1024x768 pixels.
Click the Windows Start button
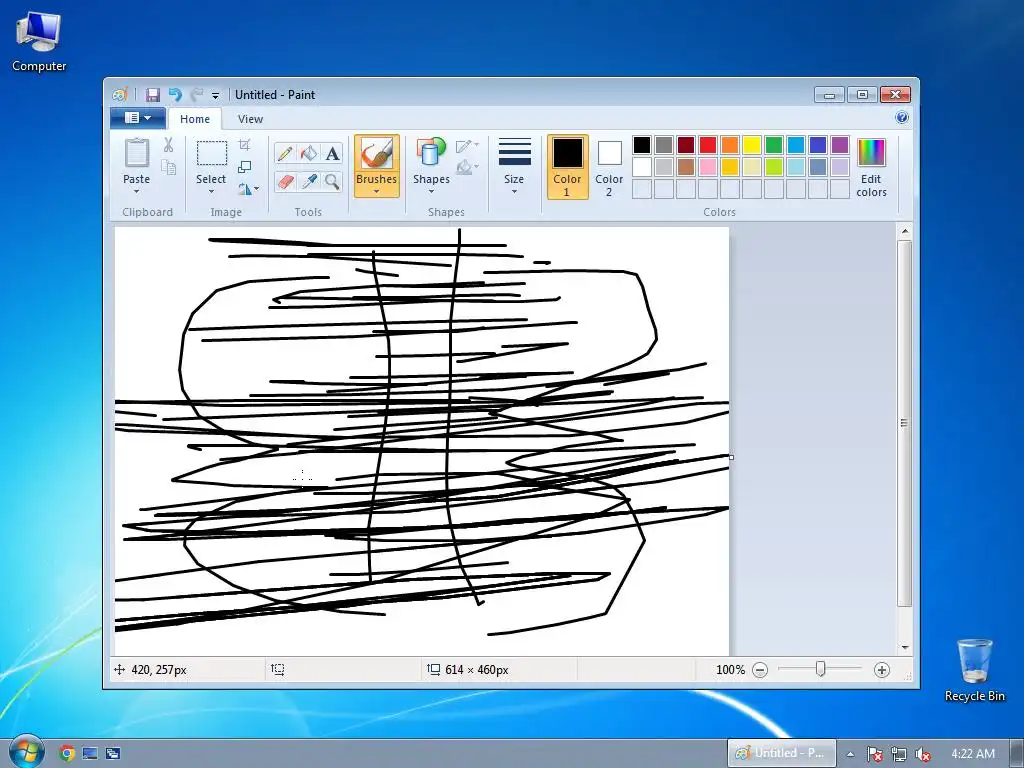26,752
